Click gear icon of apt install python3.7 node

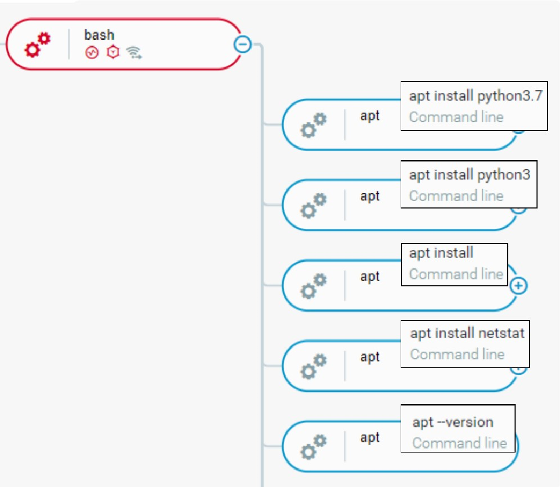pos(314,125)
